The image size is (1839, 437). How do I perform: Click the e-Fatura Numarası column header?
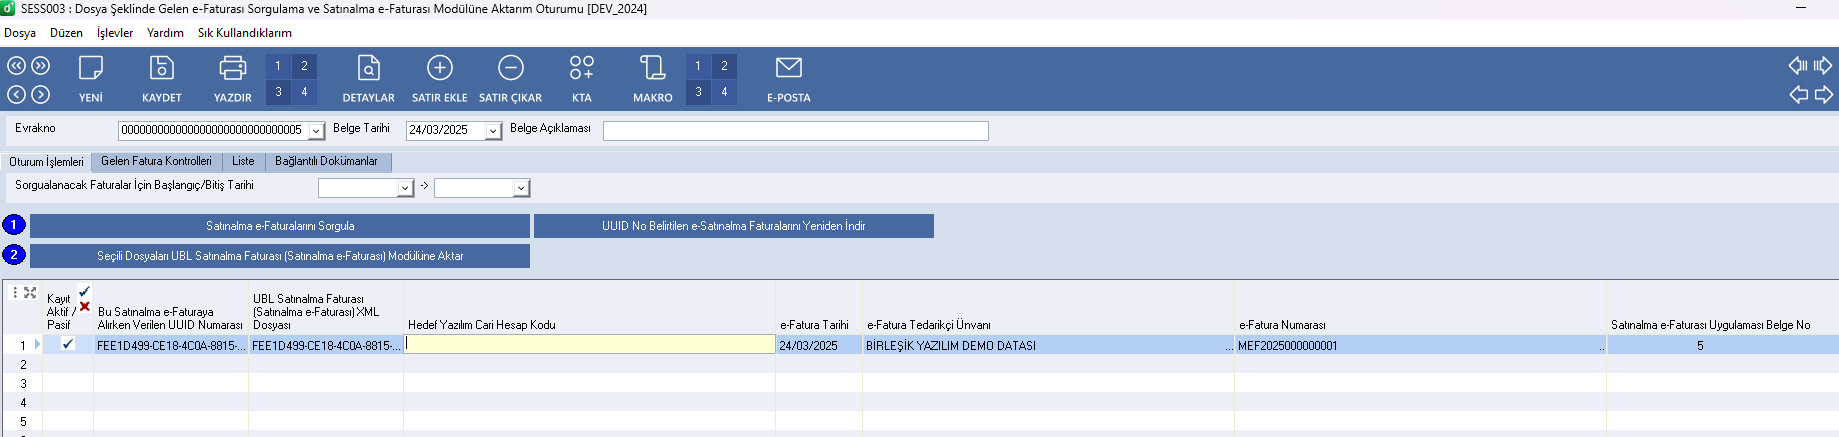1420,308
